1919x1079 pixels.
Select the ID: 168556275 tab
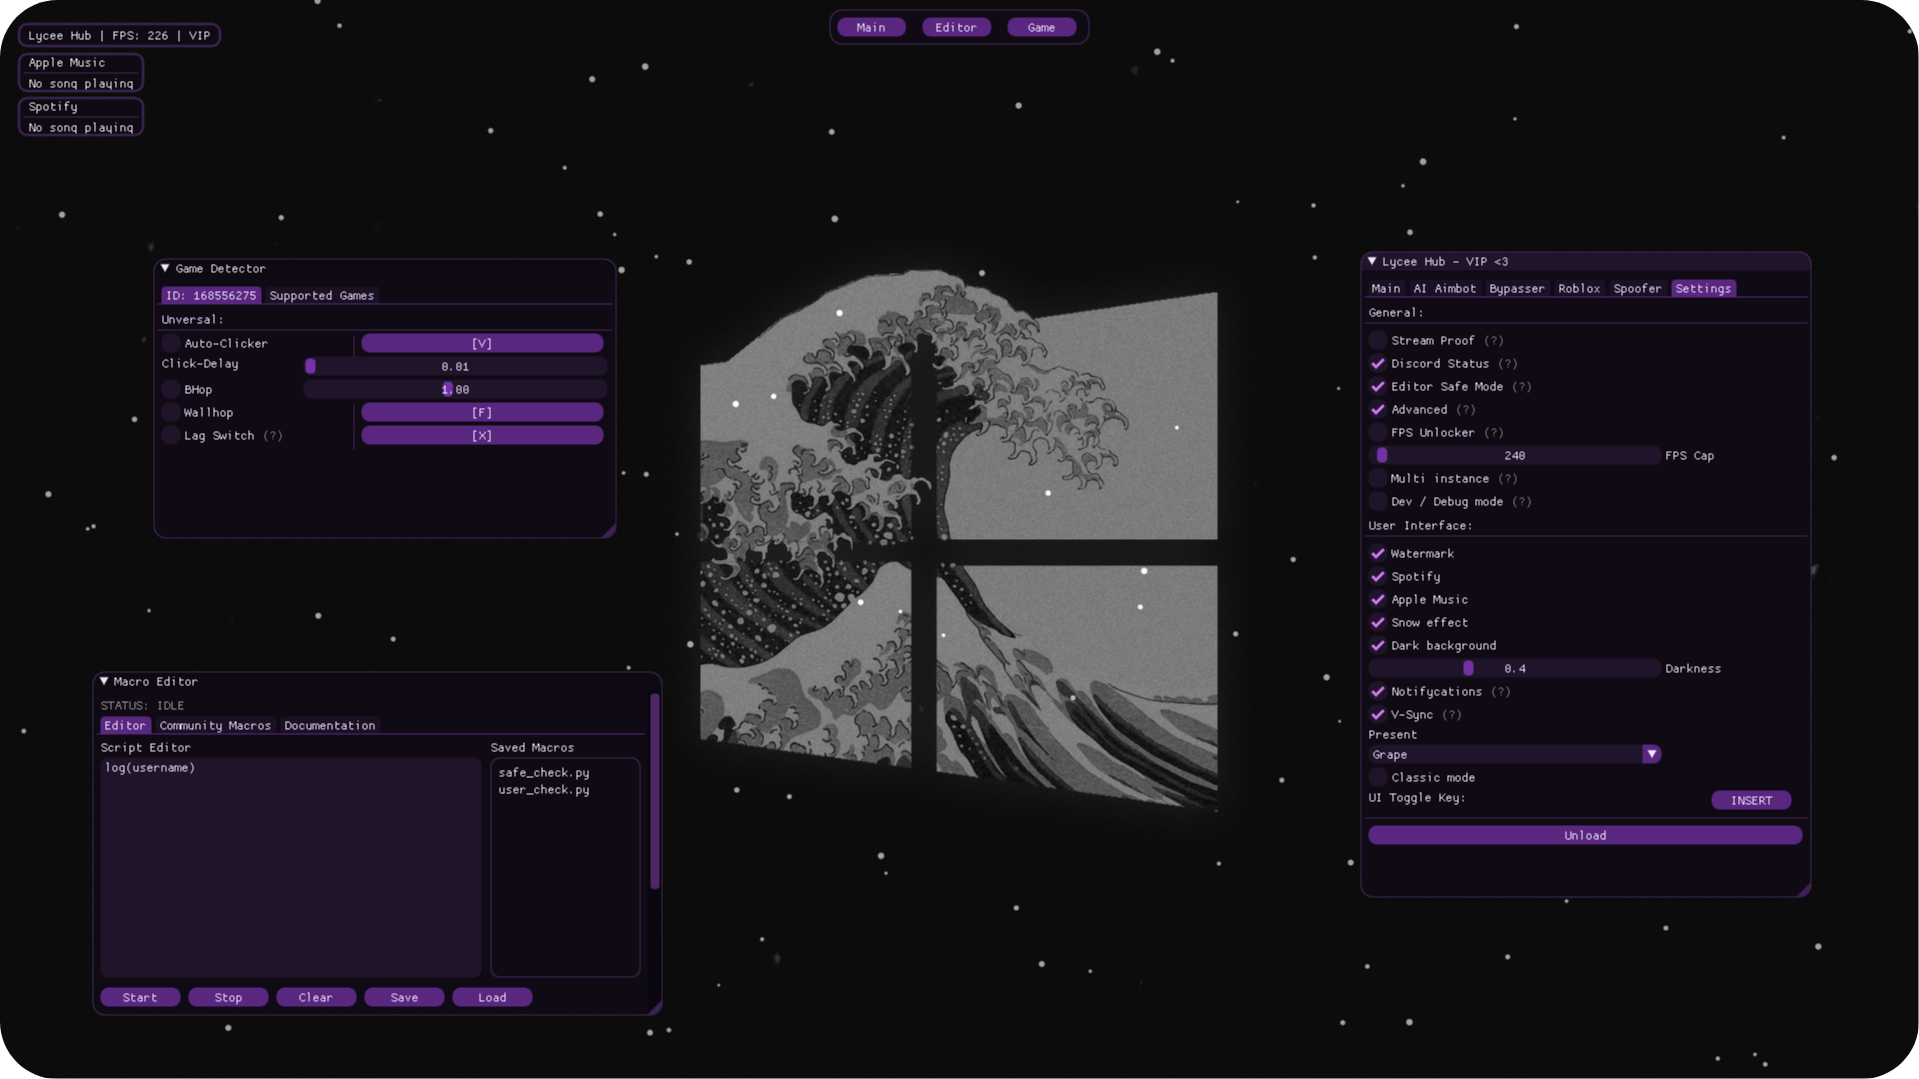tap(211, 295)
